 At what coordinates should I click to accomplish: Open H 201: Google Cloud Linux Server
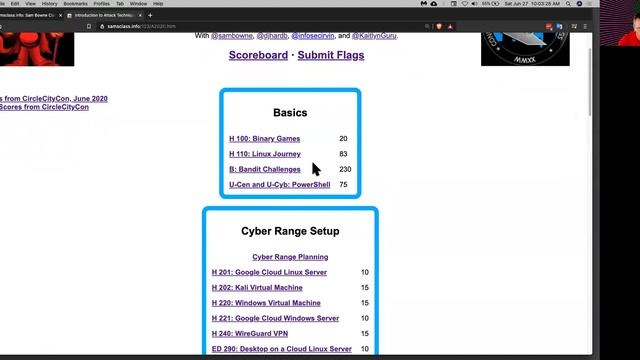click(x=269, y=272)
